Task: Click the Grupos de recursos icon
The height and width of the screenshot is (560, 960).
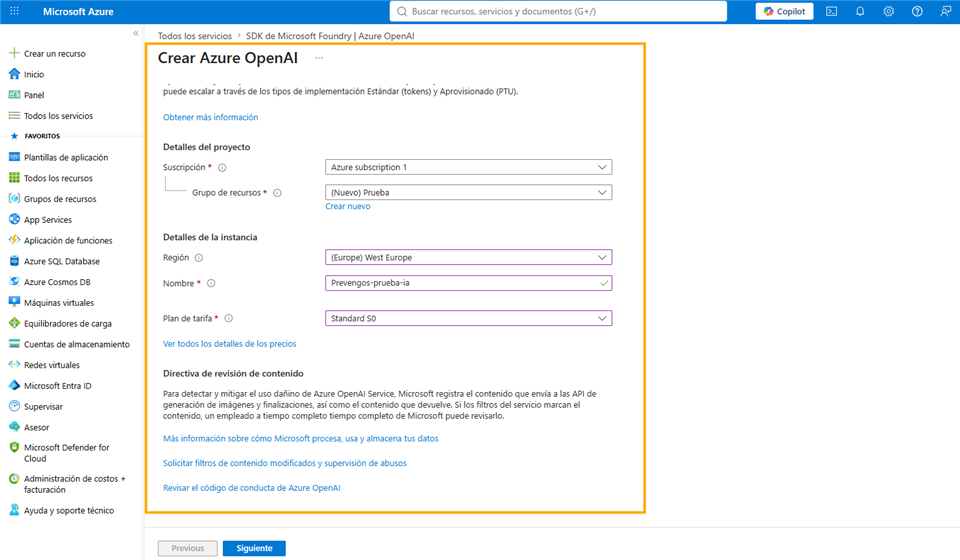Action: 14,199
